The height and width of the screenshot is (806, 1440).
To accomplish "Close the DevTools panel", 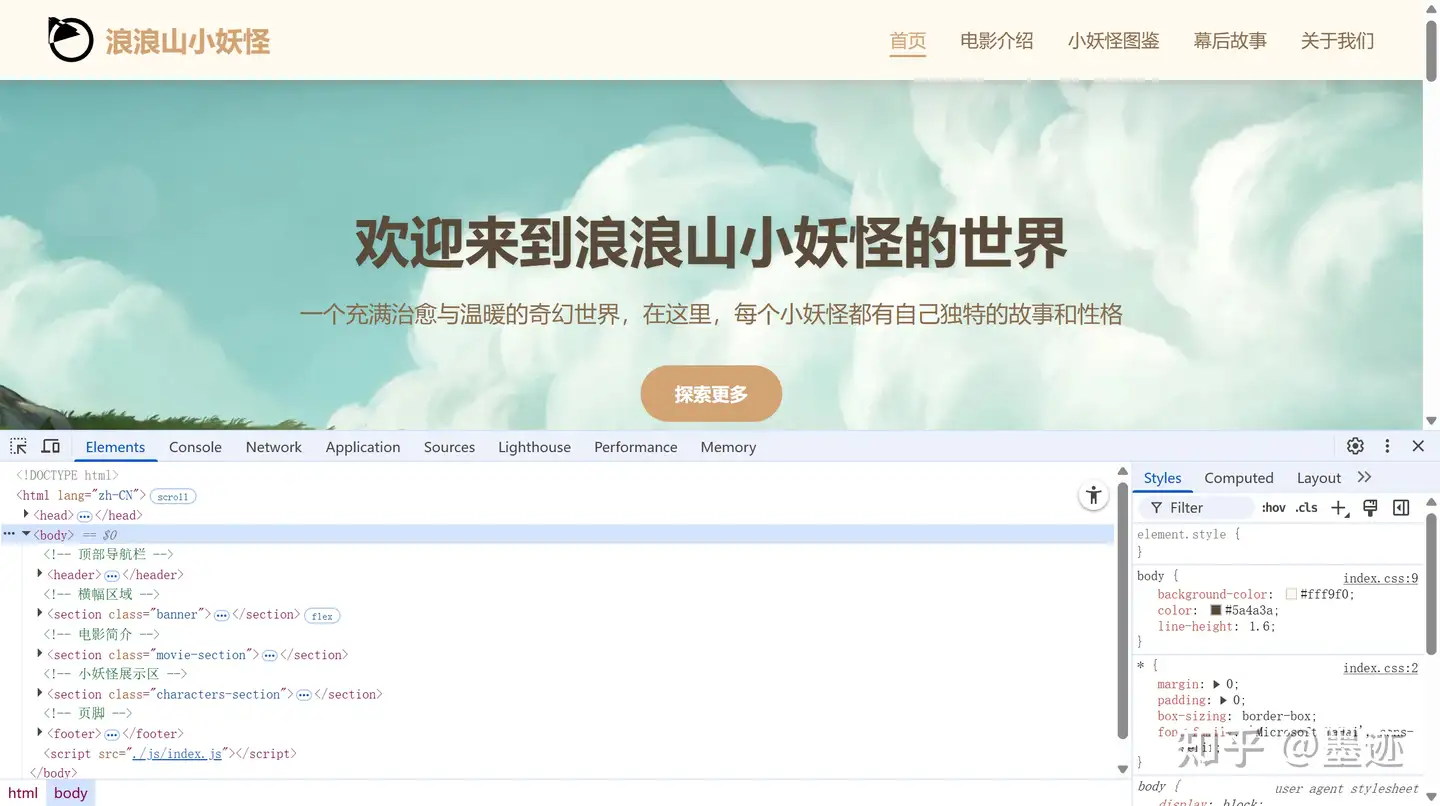I will (x=1418, y=446).
